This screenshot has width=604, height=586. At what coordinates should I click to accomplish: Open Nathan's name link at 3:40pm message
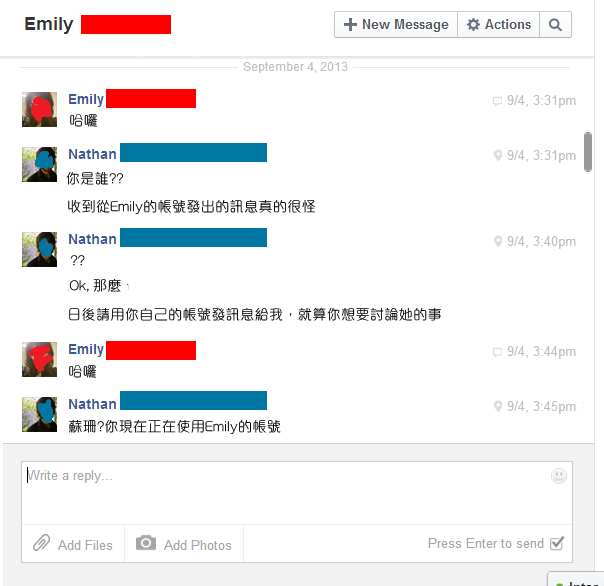[92, 239]
